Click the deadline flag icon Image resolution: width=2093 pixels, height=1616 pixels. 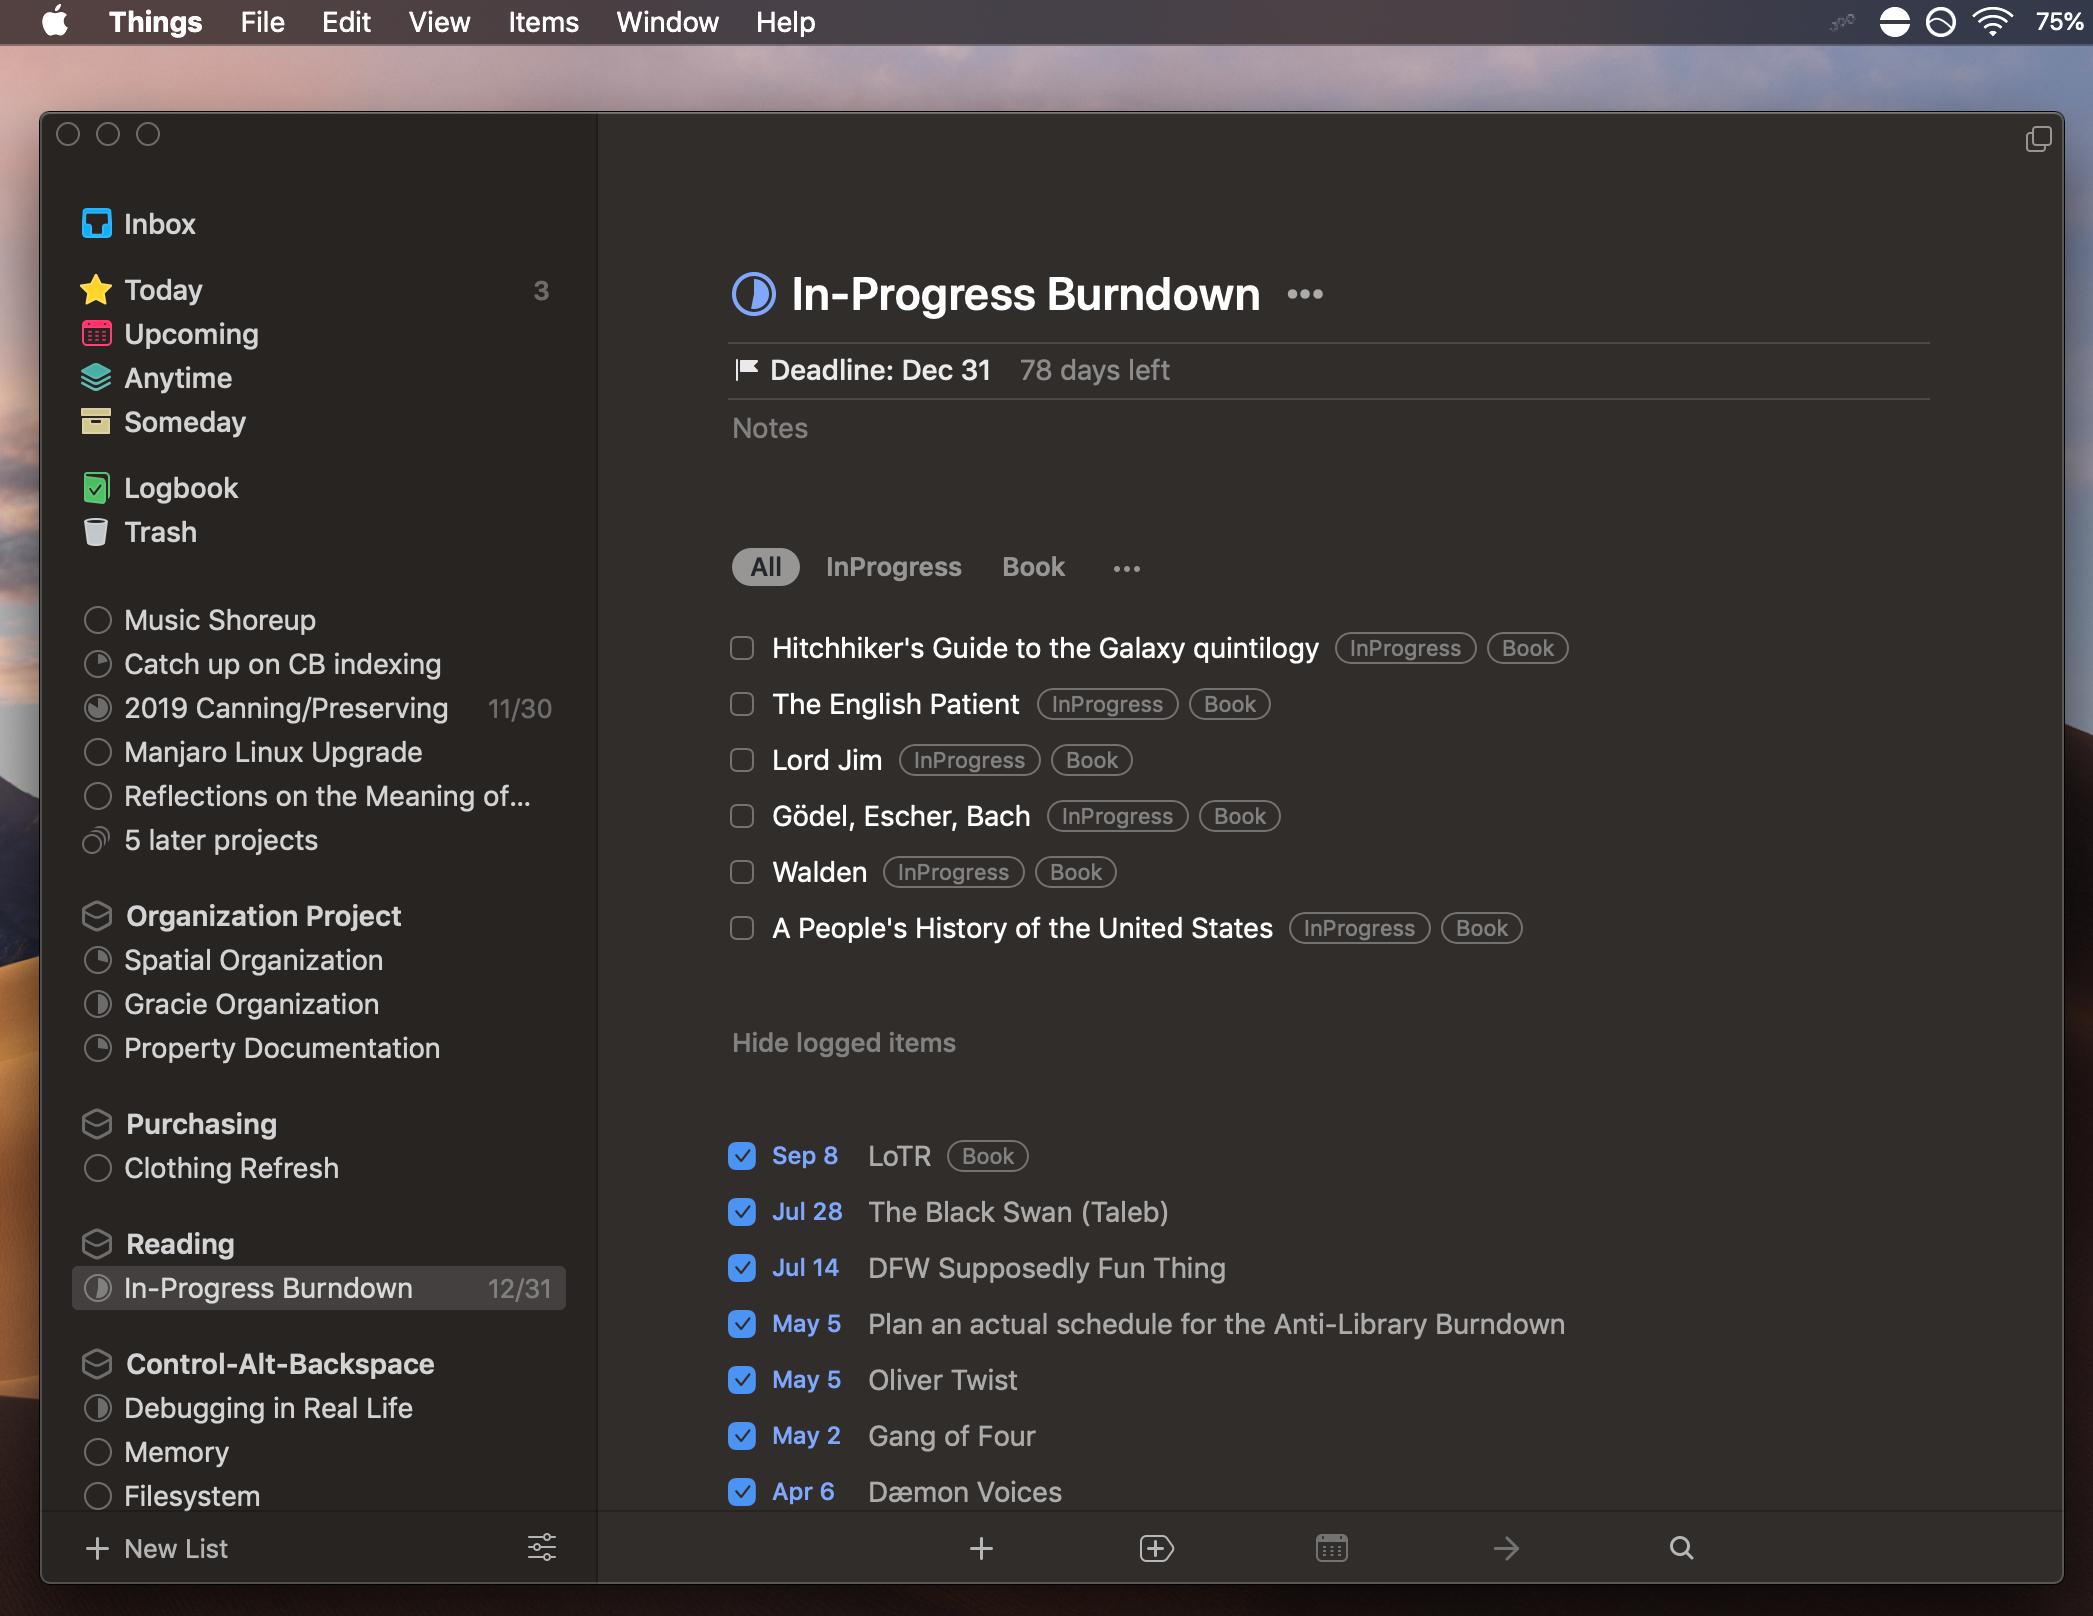coord(746,370)
